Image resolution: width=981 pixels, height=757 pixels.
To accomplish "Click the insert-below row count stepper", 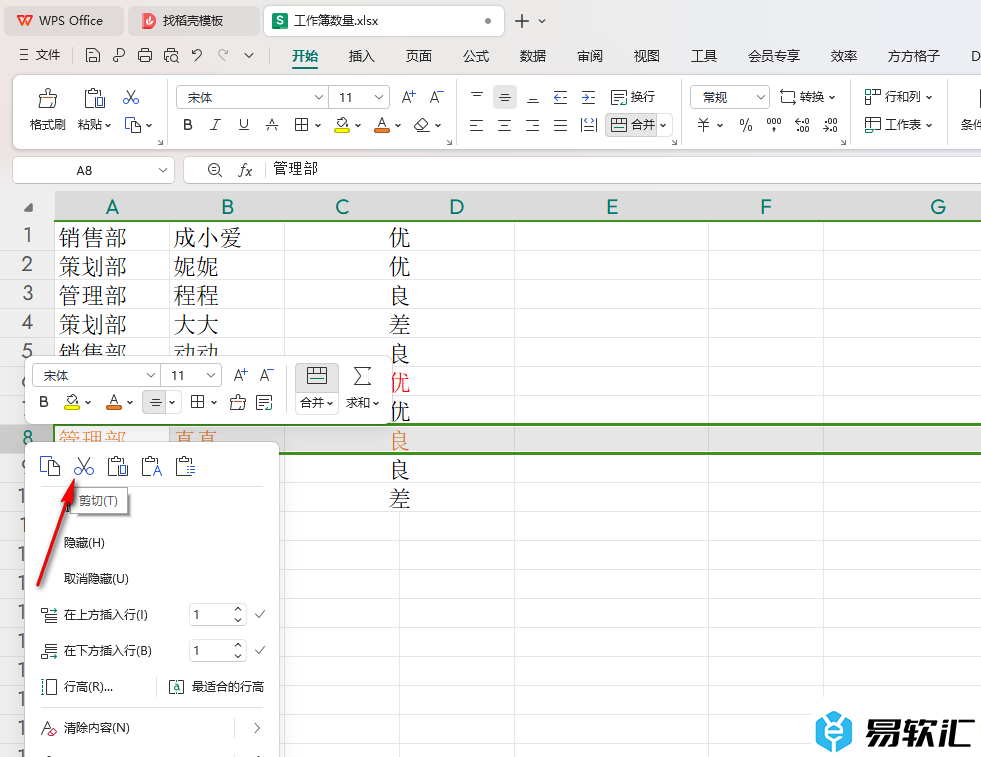I will point(238,651).
